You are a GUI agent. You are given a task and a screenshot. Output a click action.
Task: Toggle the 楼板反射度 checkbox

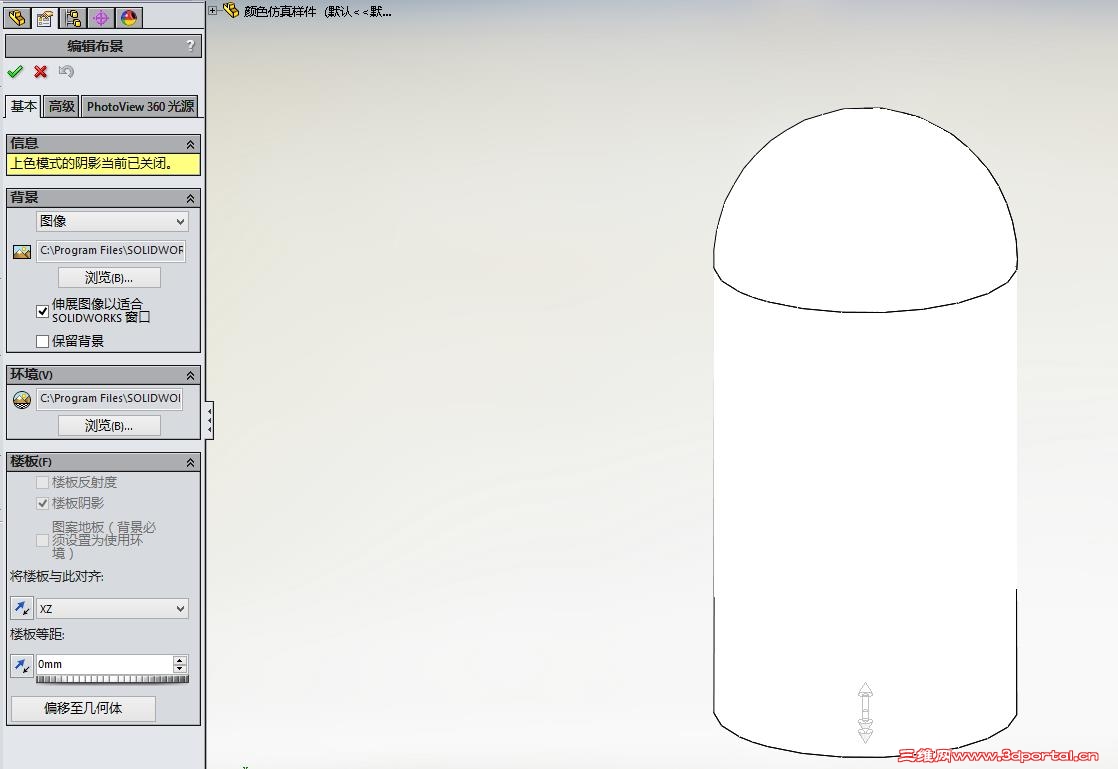[x=42, y=482]
